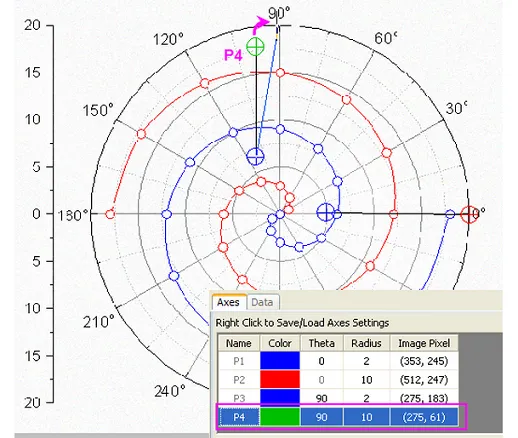
Task: Select the P1 row name cell
Action: 239,361
